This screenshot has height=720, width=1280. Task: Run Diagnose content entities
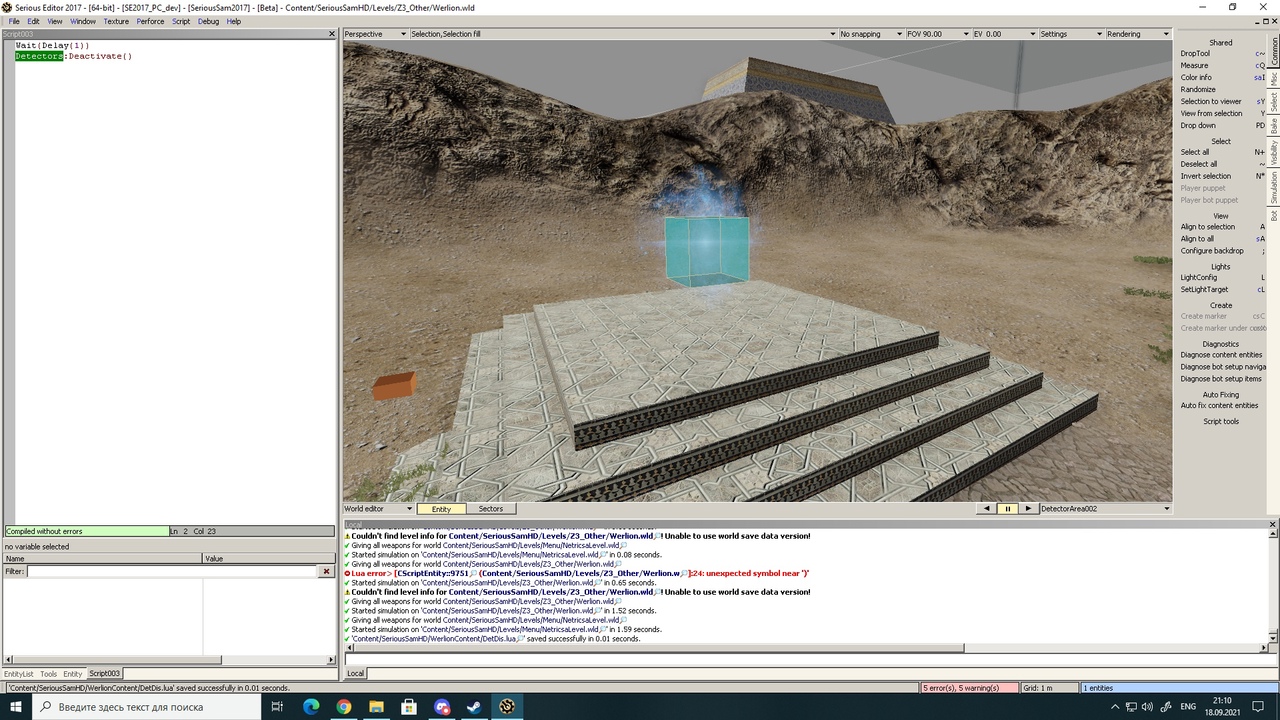click(1222, 355)
